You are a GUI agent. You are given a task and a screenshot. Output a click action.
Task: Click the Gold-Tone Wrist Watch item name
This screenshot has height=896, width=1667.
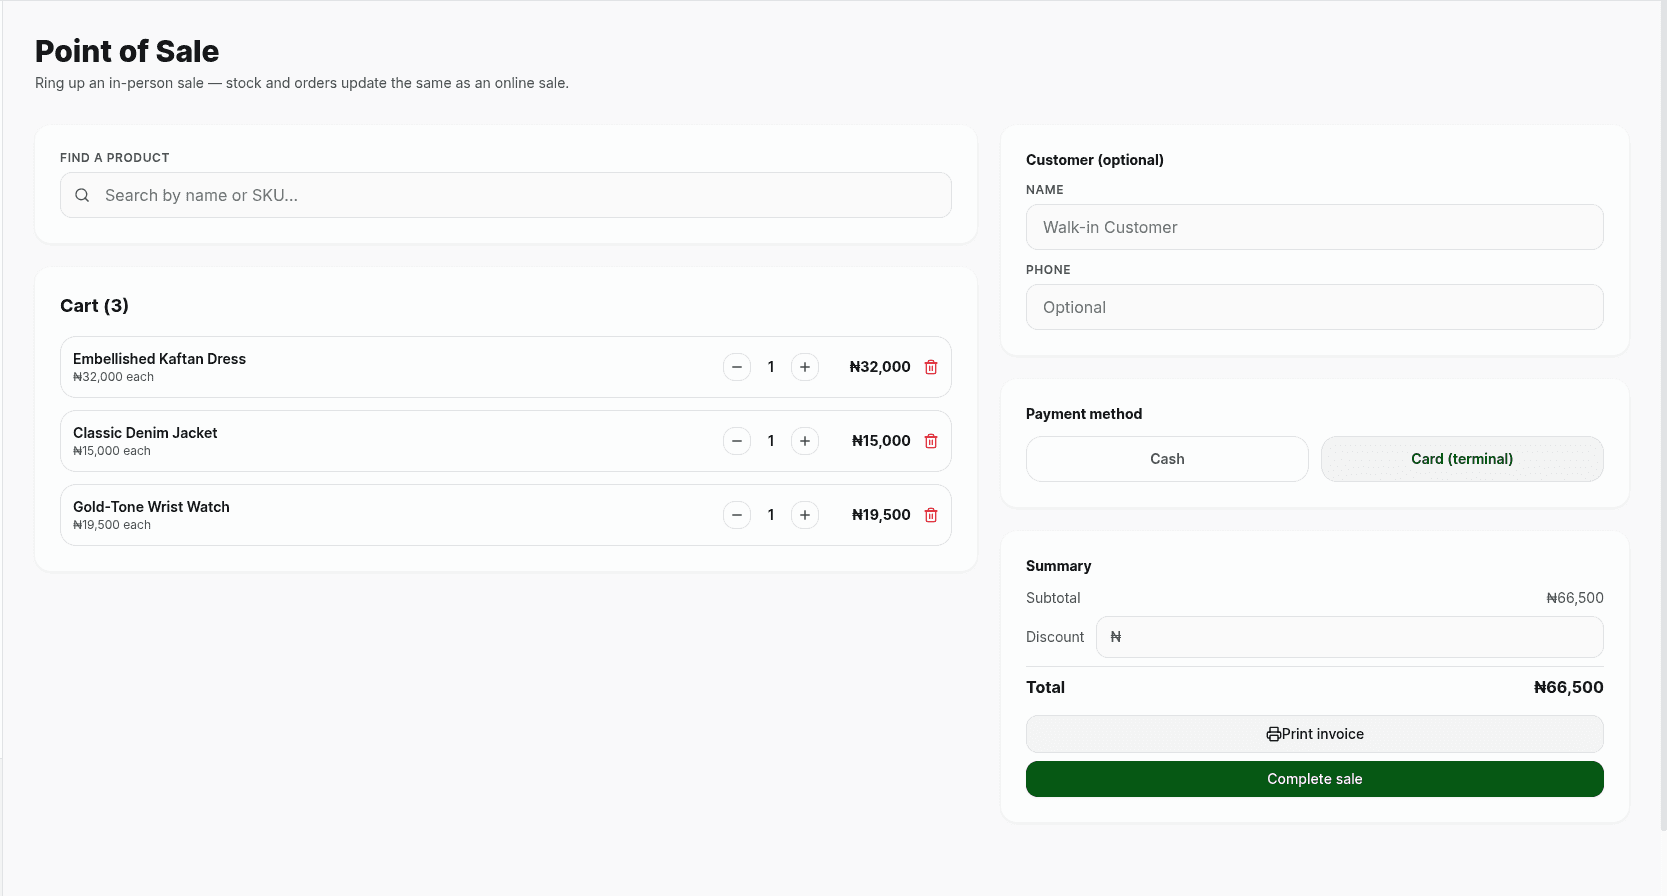click(151, 507)
